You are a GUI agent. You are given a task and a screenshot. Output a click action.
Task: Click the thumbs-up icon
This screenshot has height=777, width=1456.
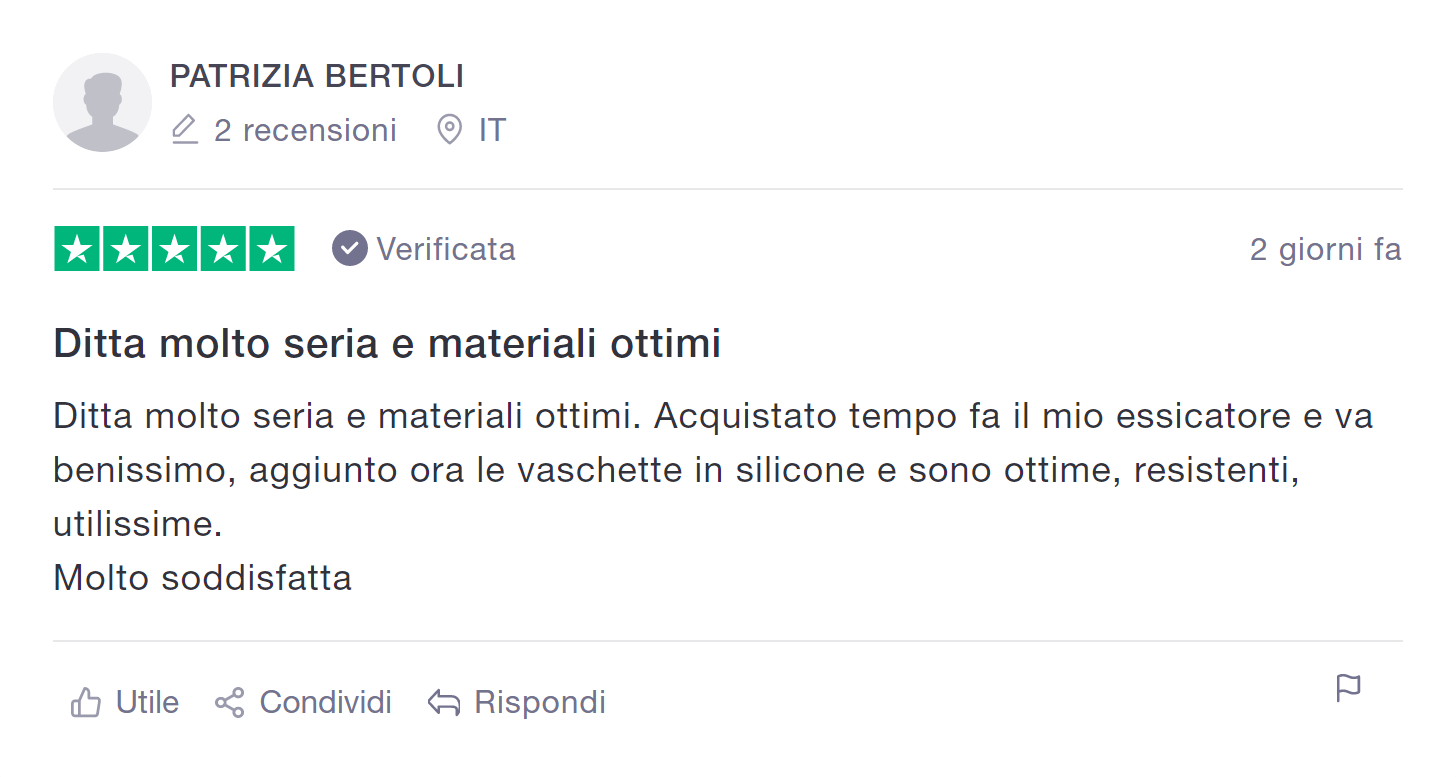(x=86, y=703)
